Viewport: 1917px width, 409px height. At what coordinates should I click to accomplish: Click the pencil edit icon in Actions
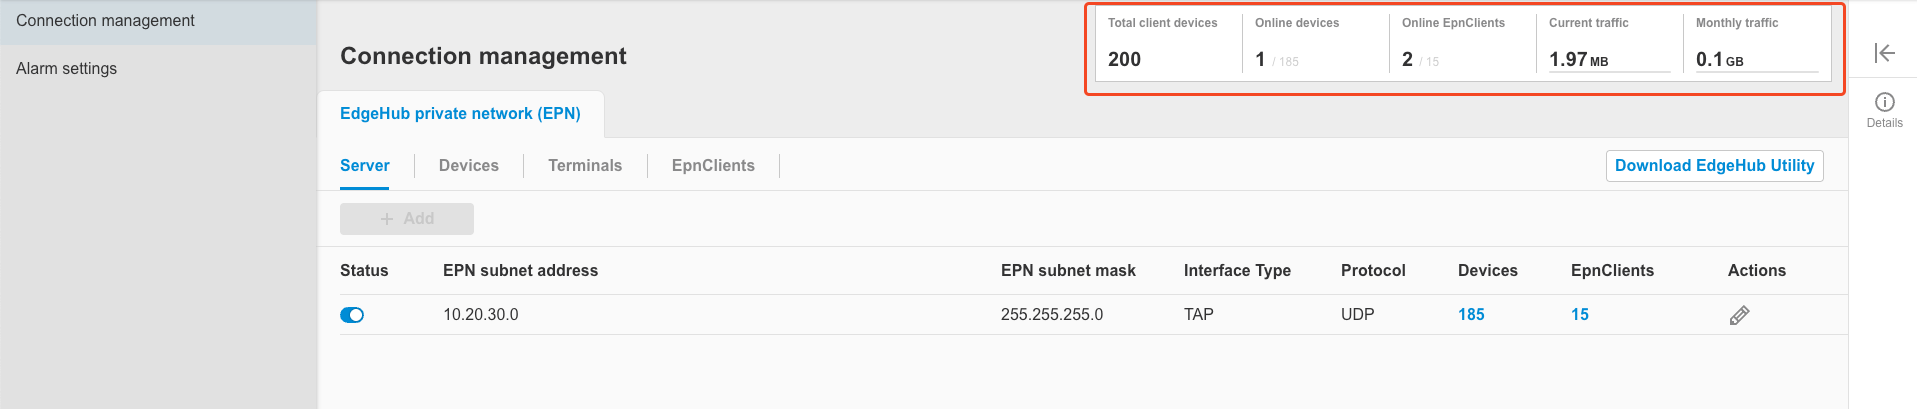pos(1739,315)
